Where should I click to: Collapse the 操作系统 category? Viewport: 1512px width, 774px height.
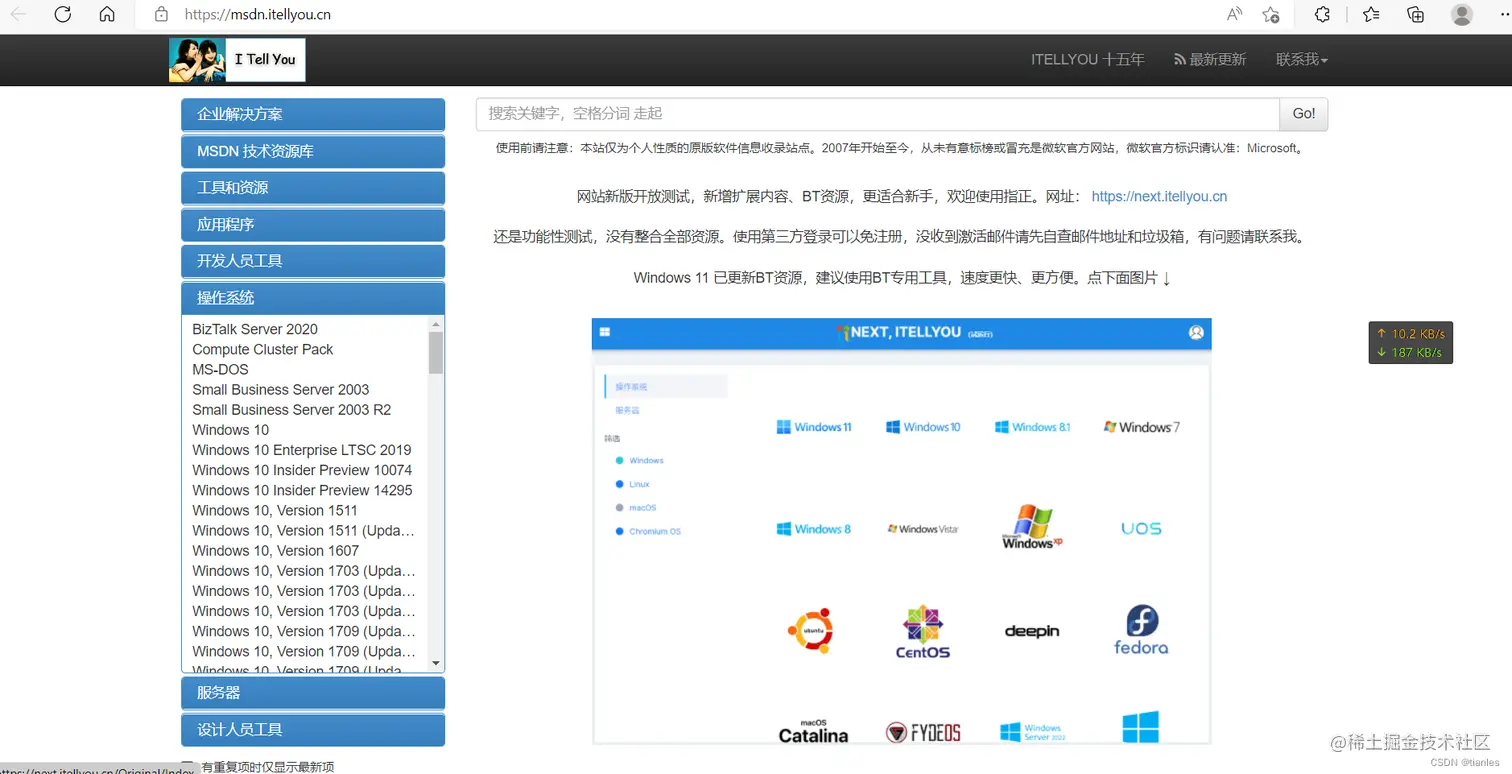point(313,297)
